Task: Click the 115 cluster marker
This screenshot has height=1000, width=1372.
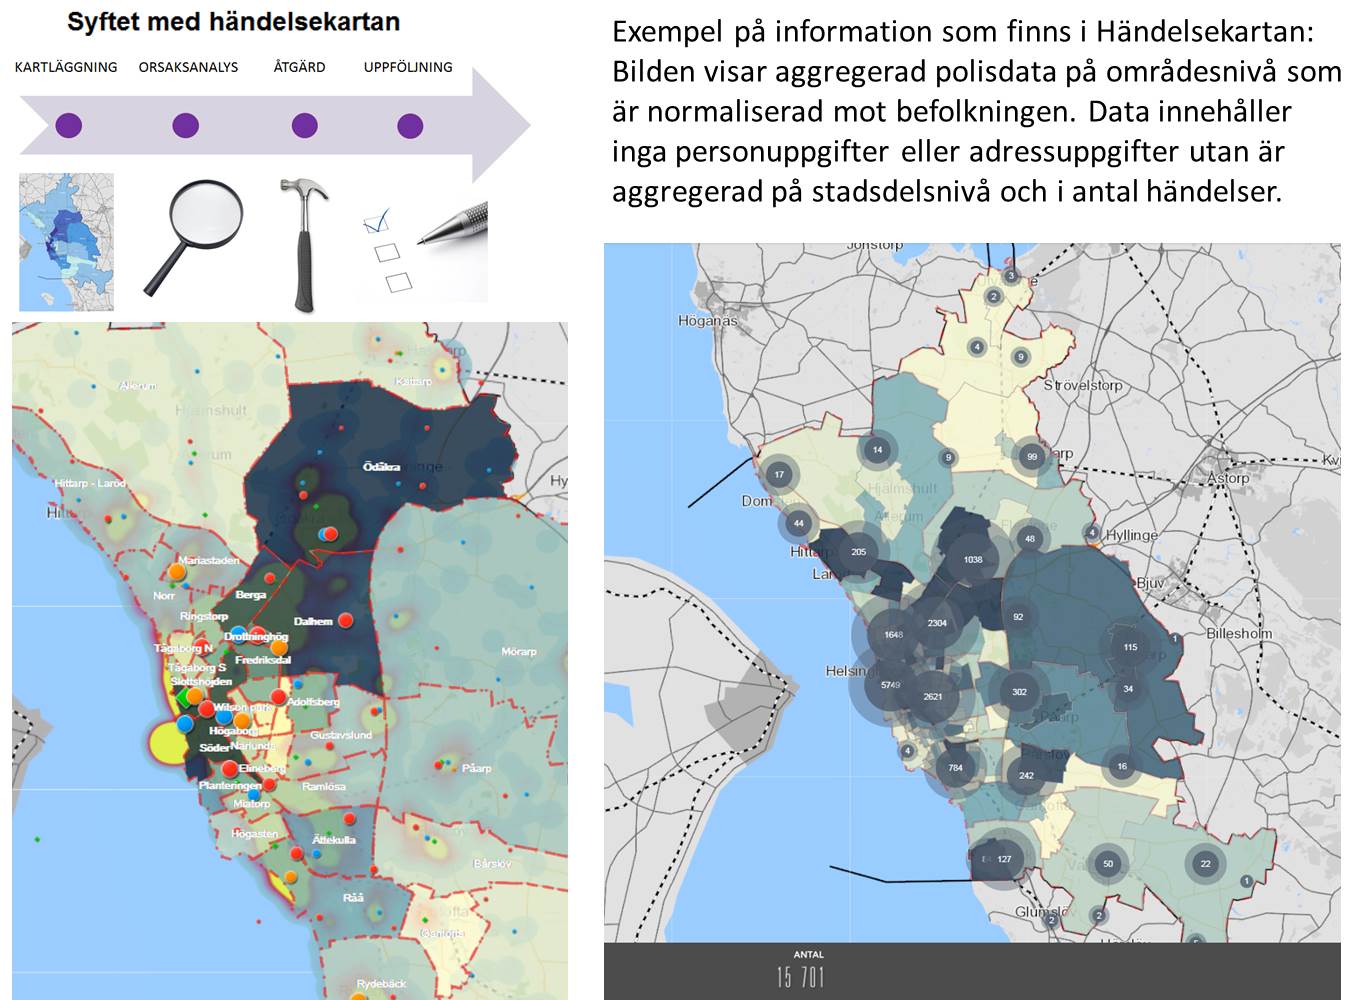Action: click(x=1130, y=647)
